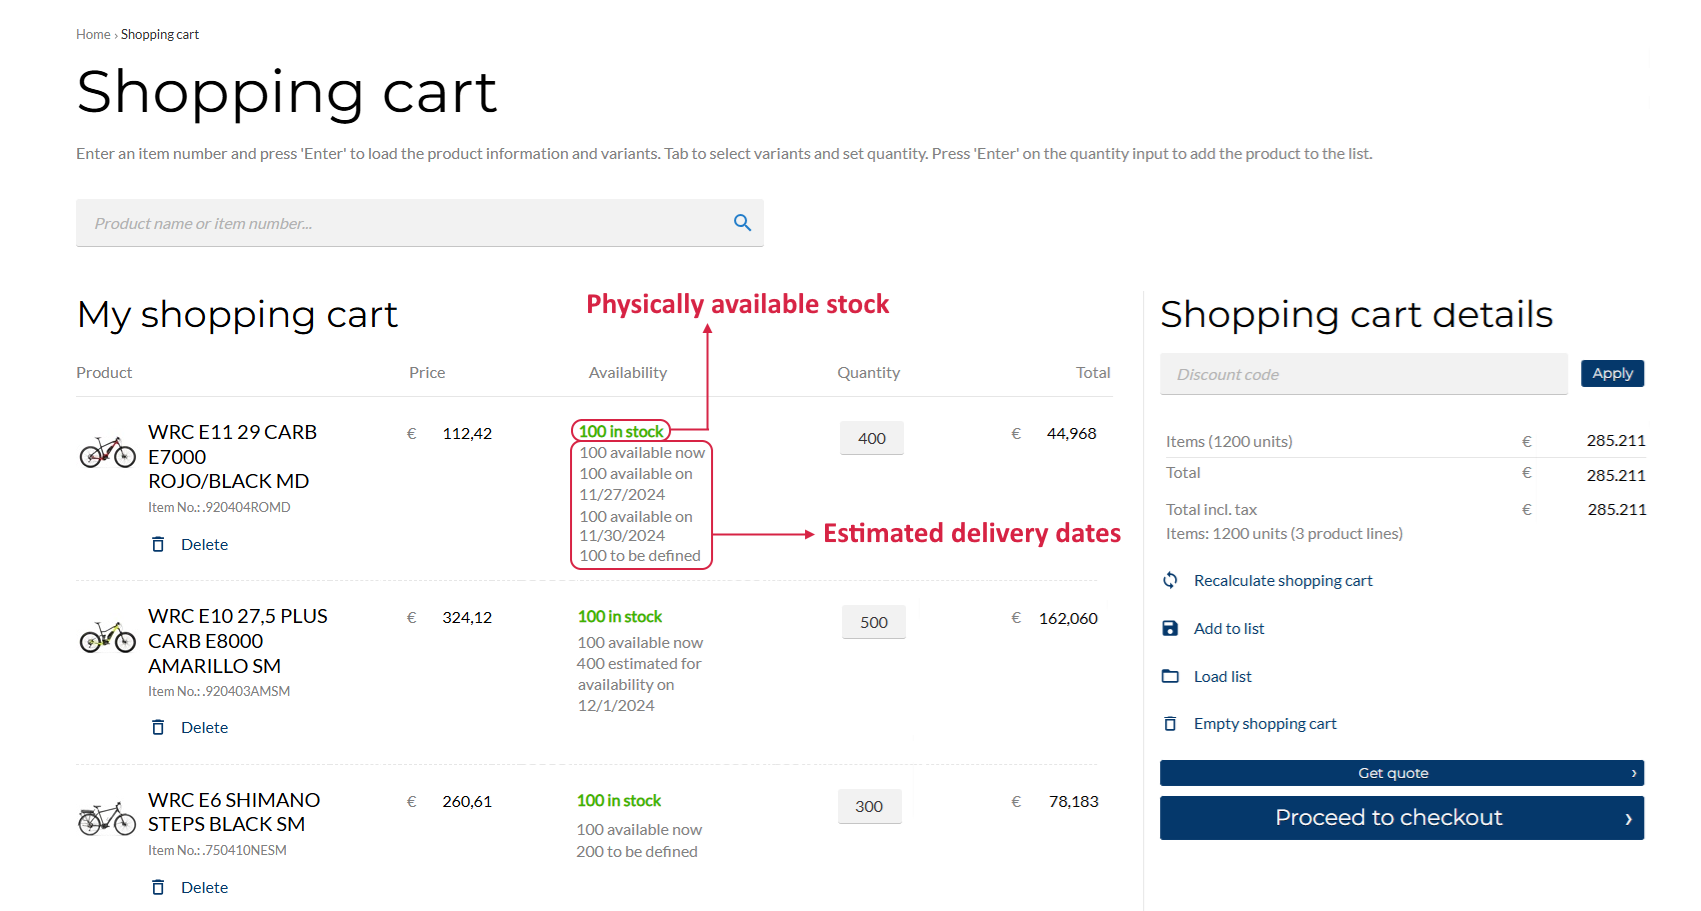Open the WRC E11 29 CARB bike thumbnail
This screenshot has height=911, width=1701.
click(108, 452)
